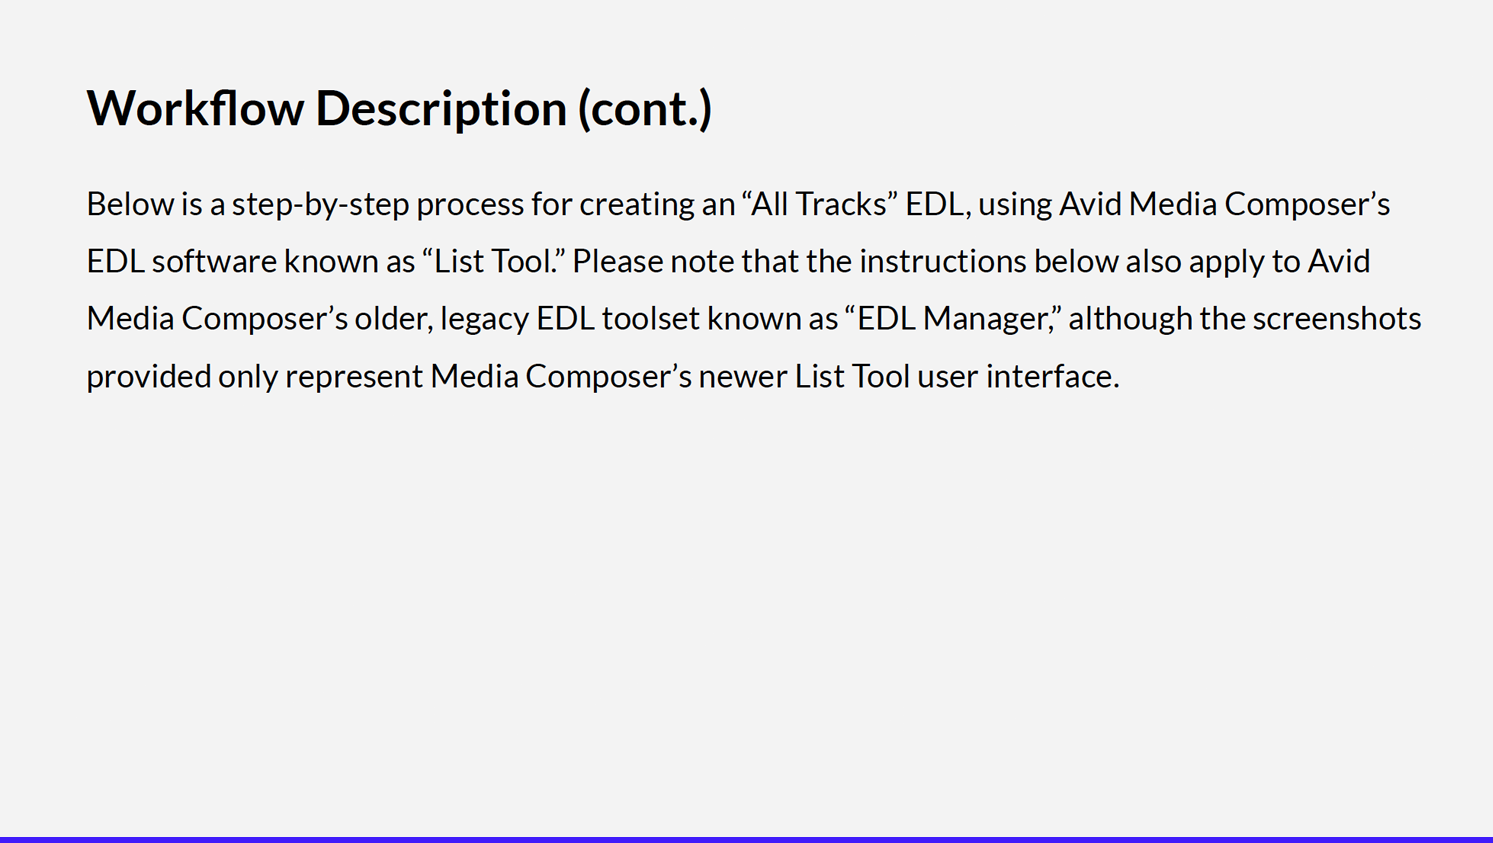Click the word "newer" in the last line
The height and width of the screenshot is (843, 1493).
tap(743, 377)
